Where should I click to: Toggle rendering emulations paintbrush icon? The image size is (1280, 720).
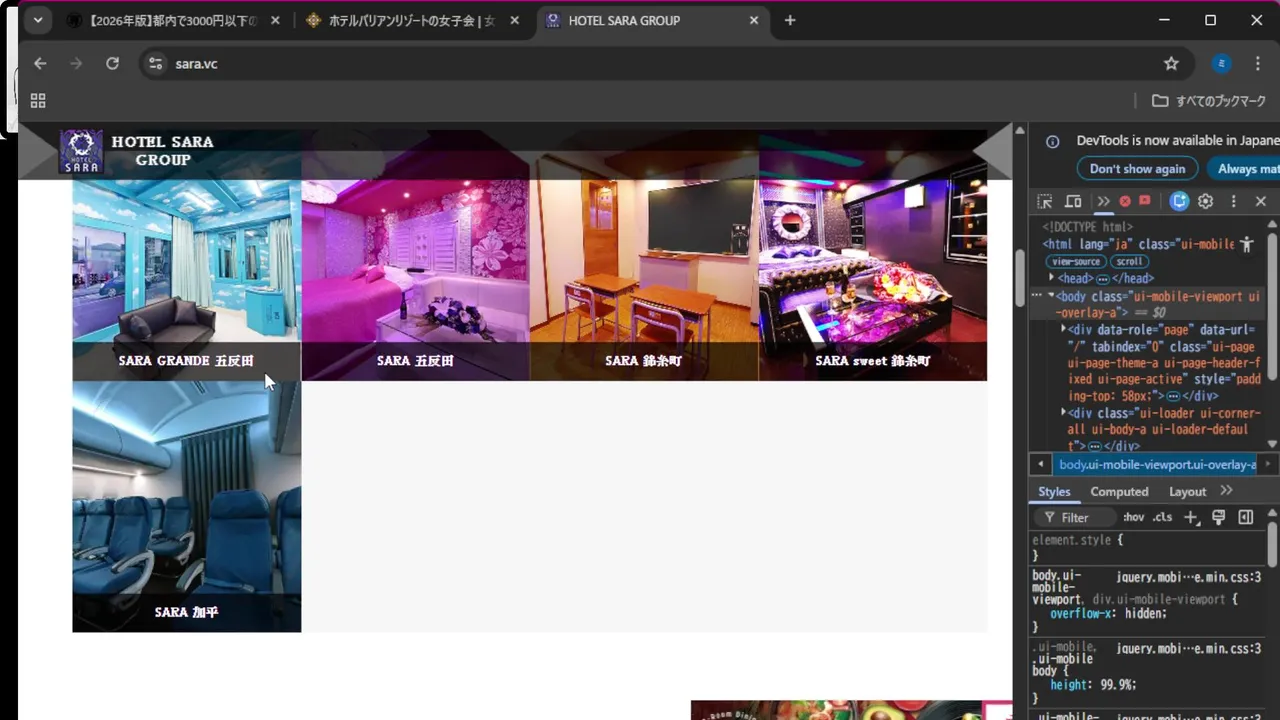(1218, 518)
